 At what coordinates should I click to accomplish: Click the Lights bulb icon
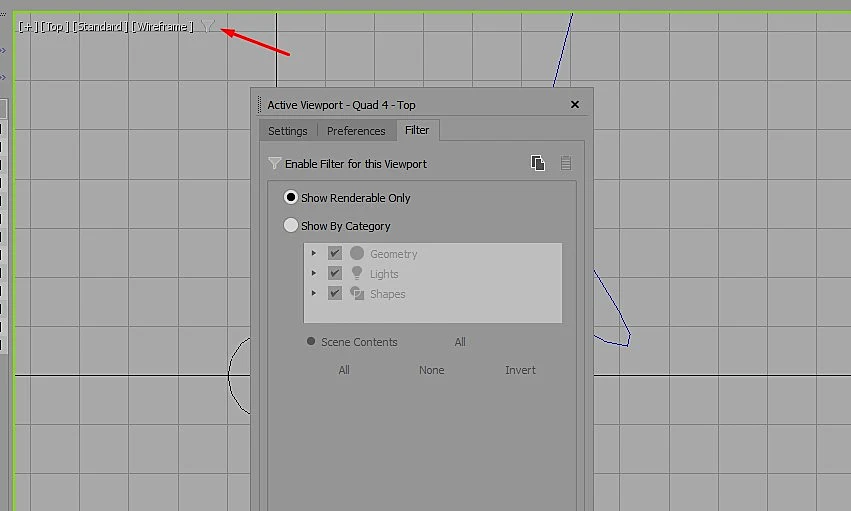click(357, 273)
